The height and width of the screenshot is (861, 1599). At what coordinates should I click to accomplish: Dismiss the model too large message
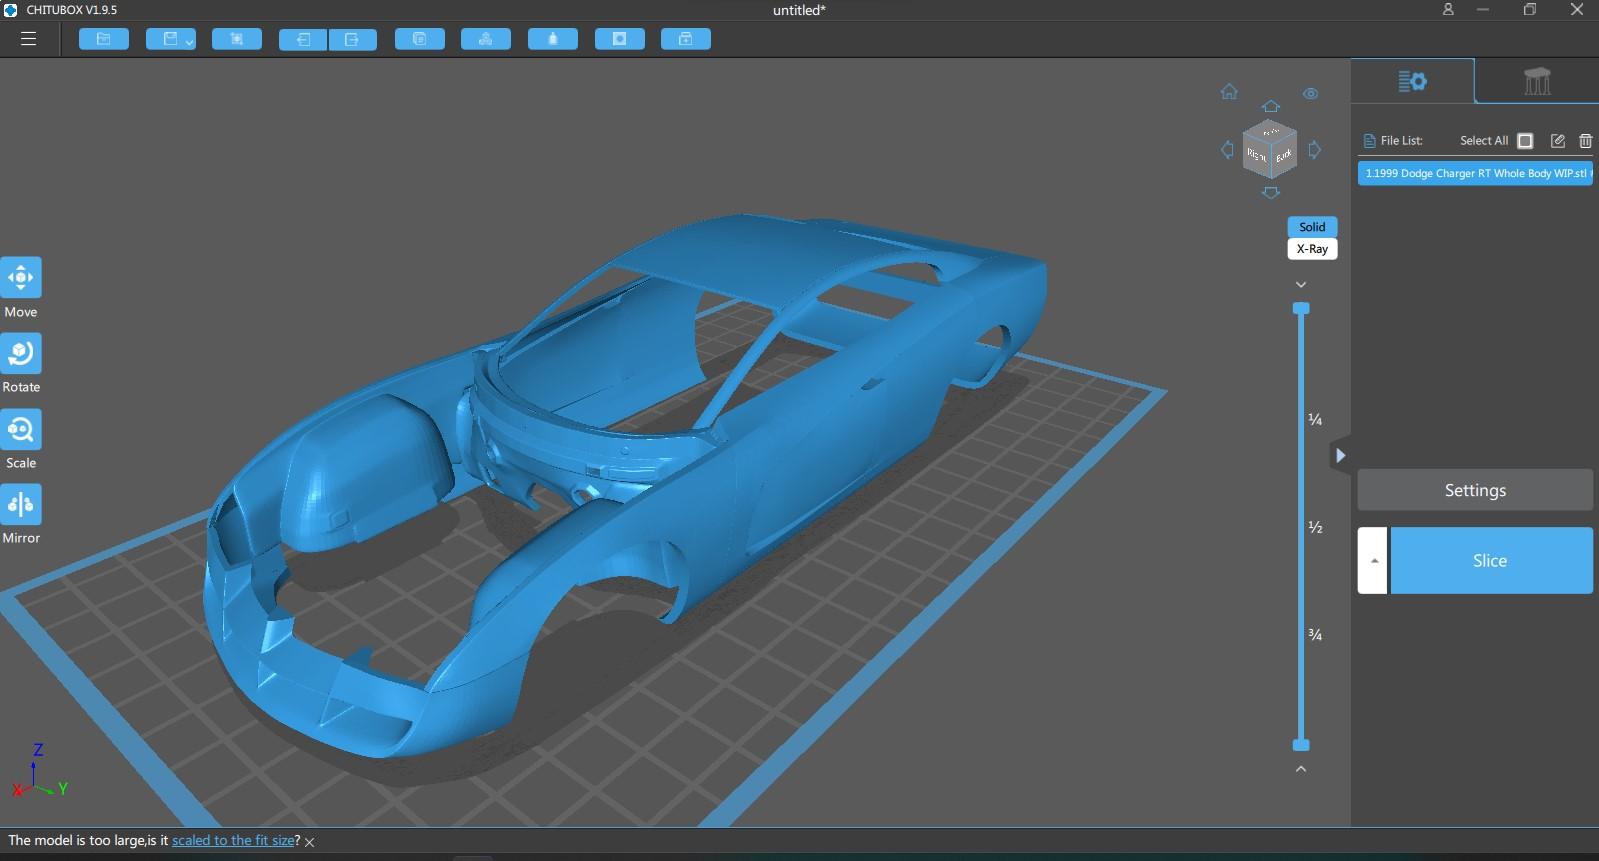[310, 842]
